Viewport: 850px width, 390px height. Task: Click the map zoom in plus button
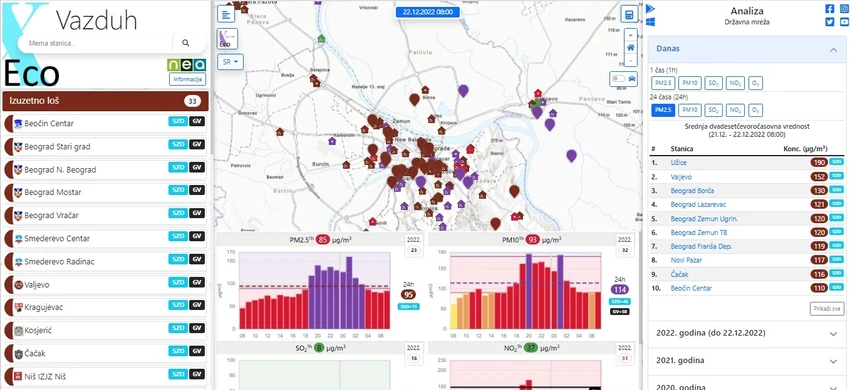coord(630,34)
